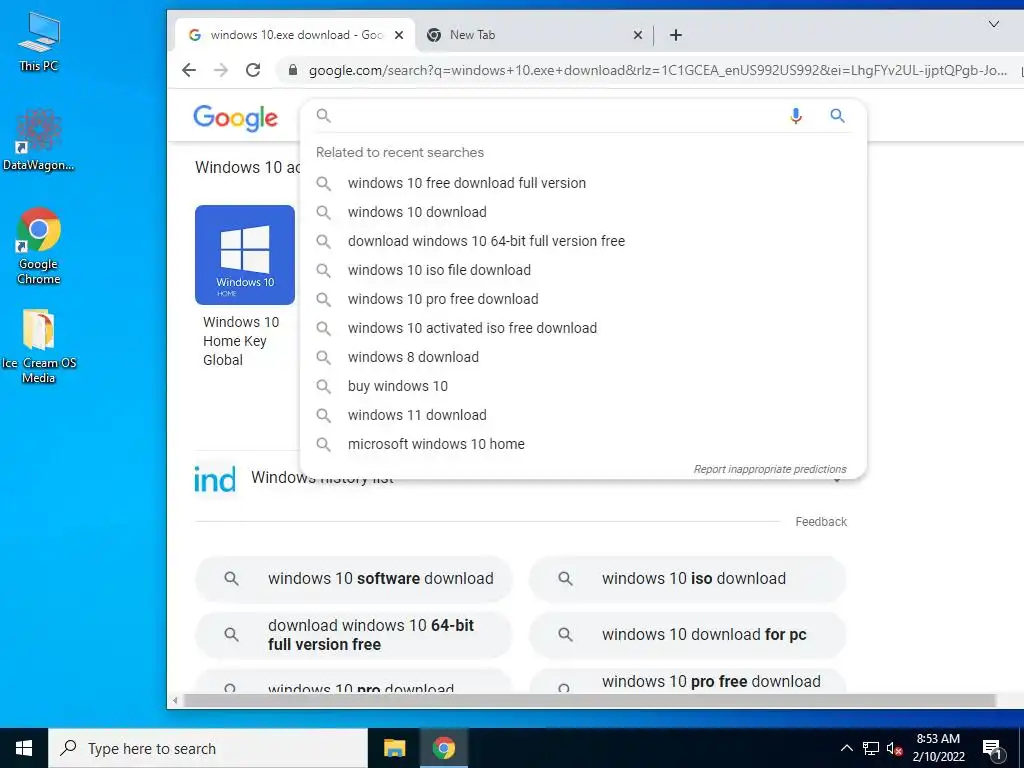The width and height of the screenshot is (1024, 768).
Task: Close the 'windows 10.exe download' tab
Action: [399, 35]
